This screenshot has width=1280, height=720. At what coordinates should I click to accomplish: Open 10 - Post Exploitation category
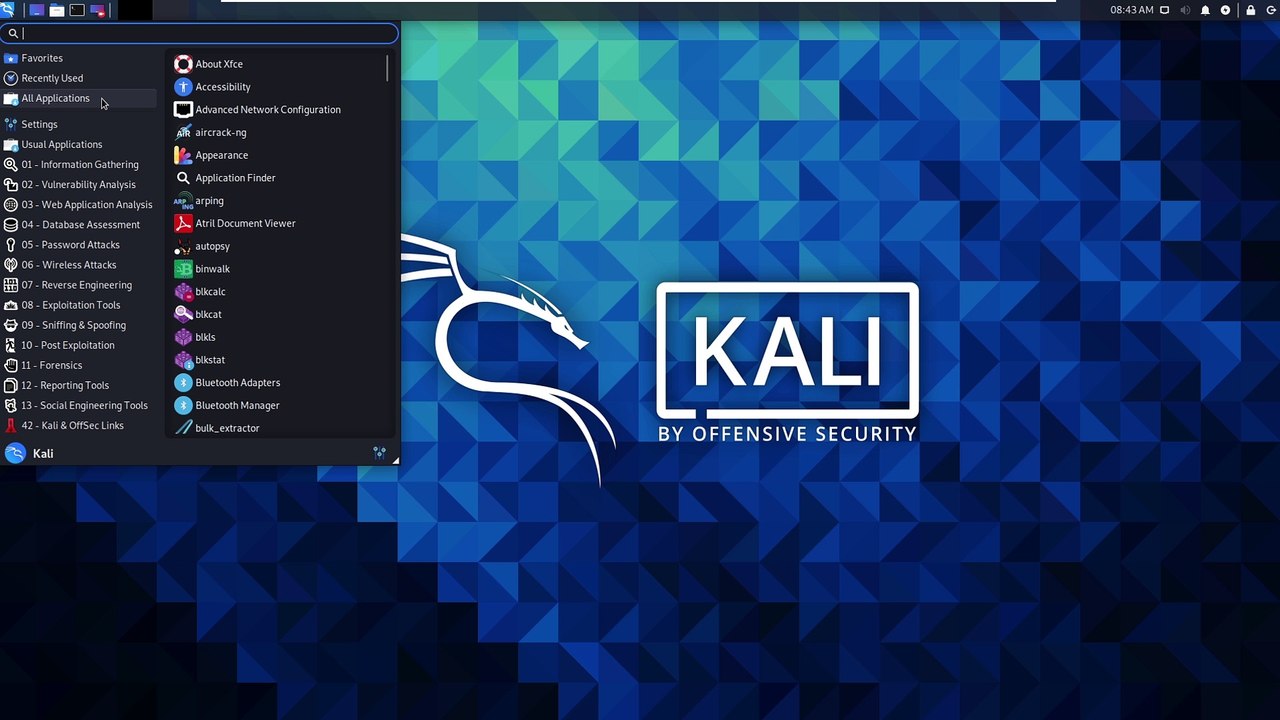[79, 345]
